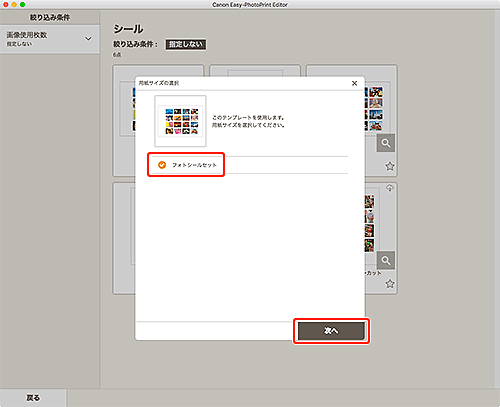The image size is (500, 407).
Task: Click the 次へ button
Action: (331, 331)
